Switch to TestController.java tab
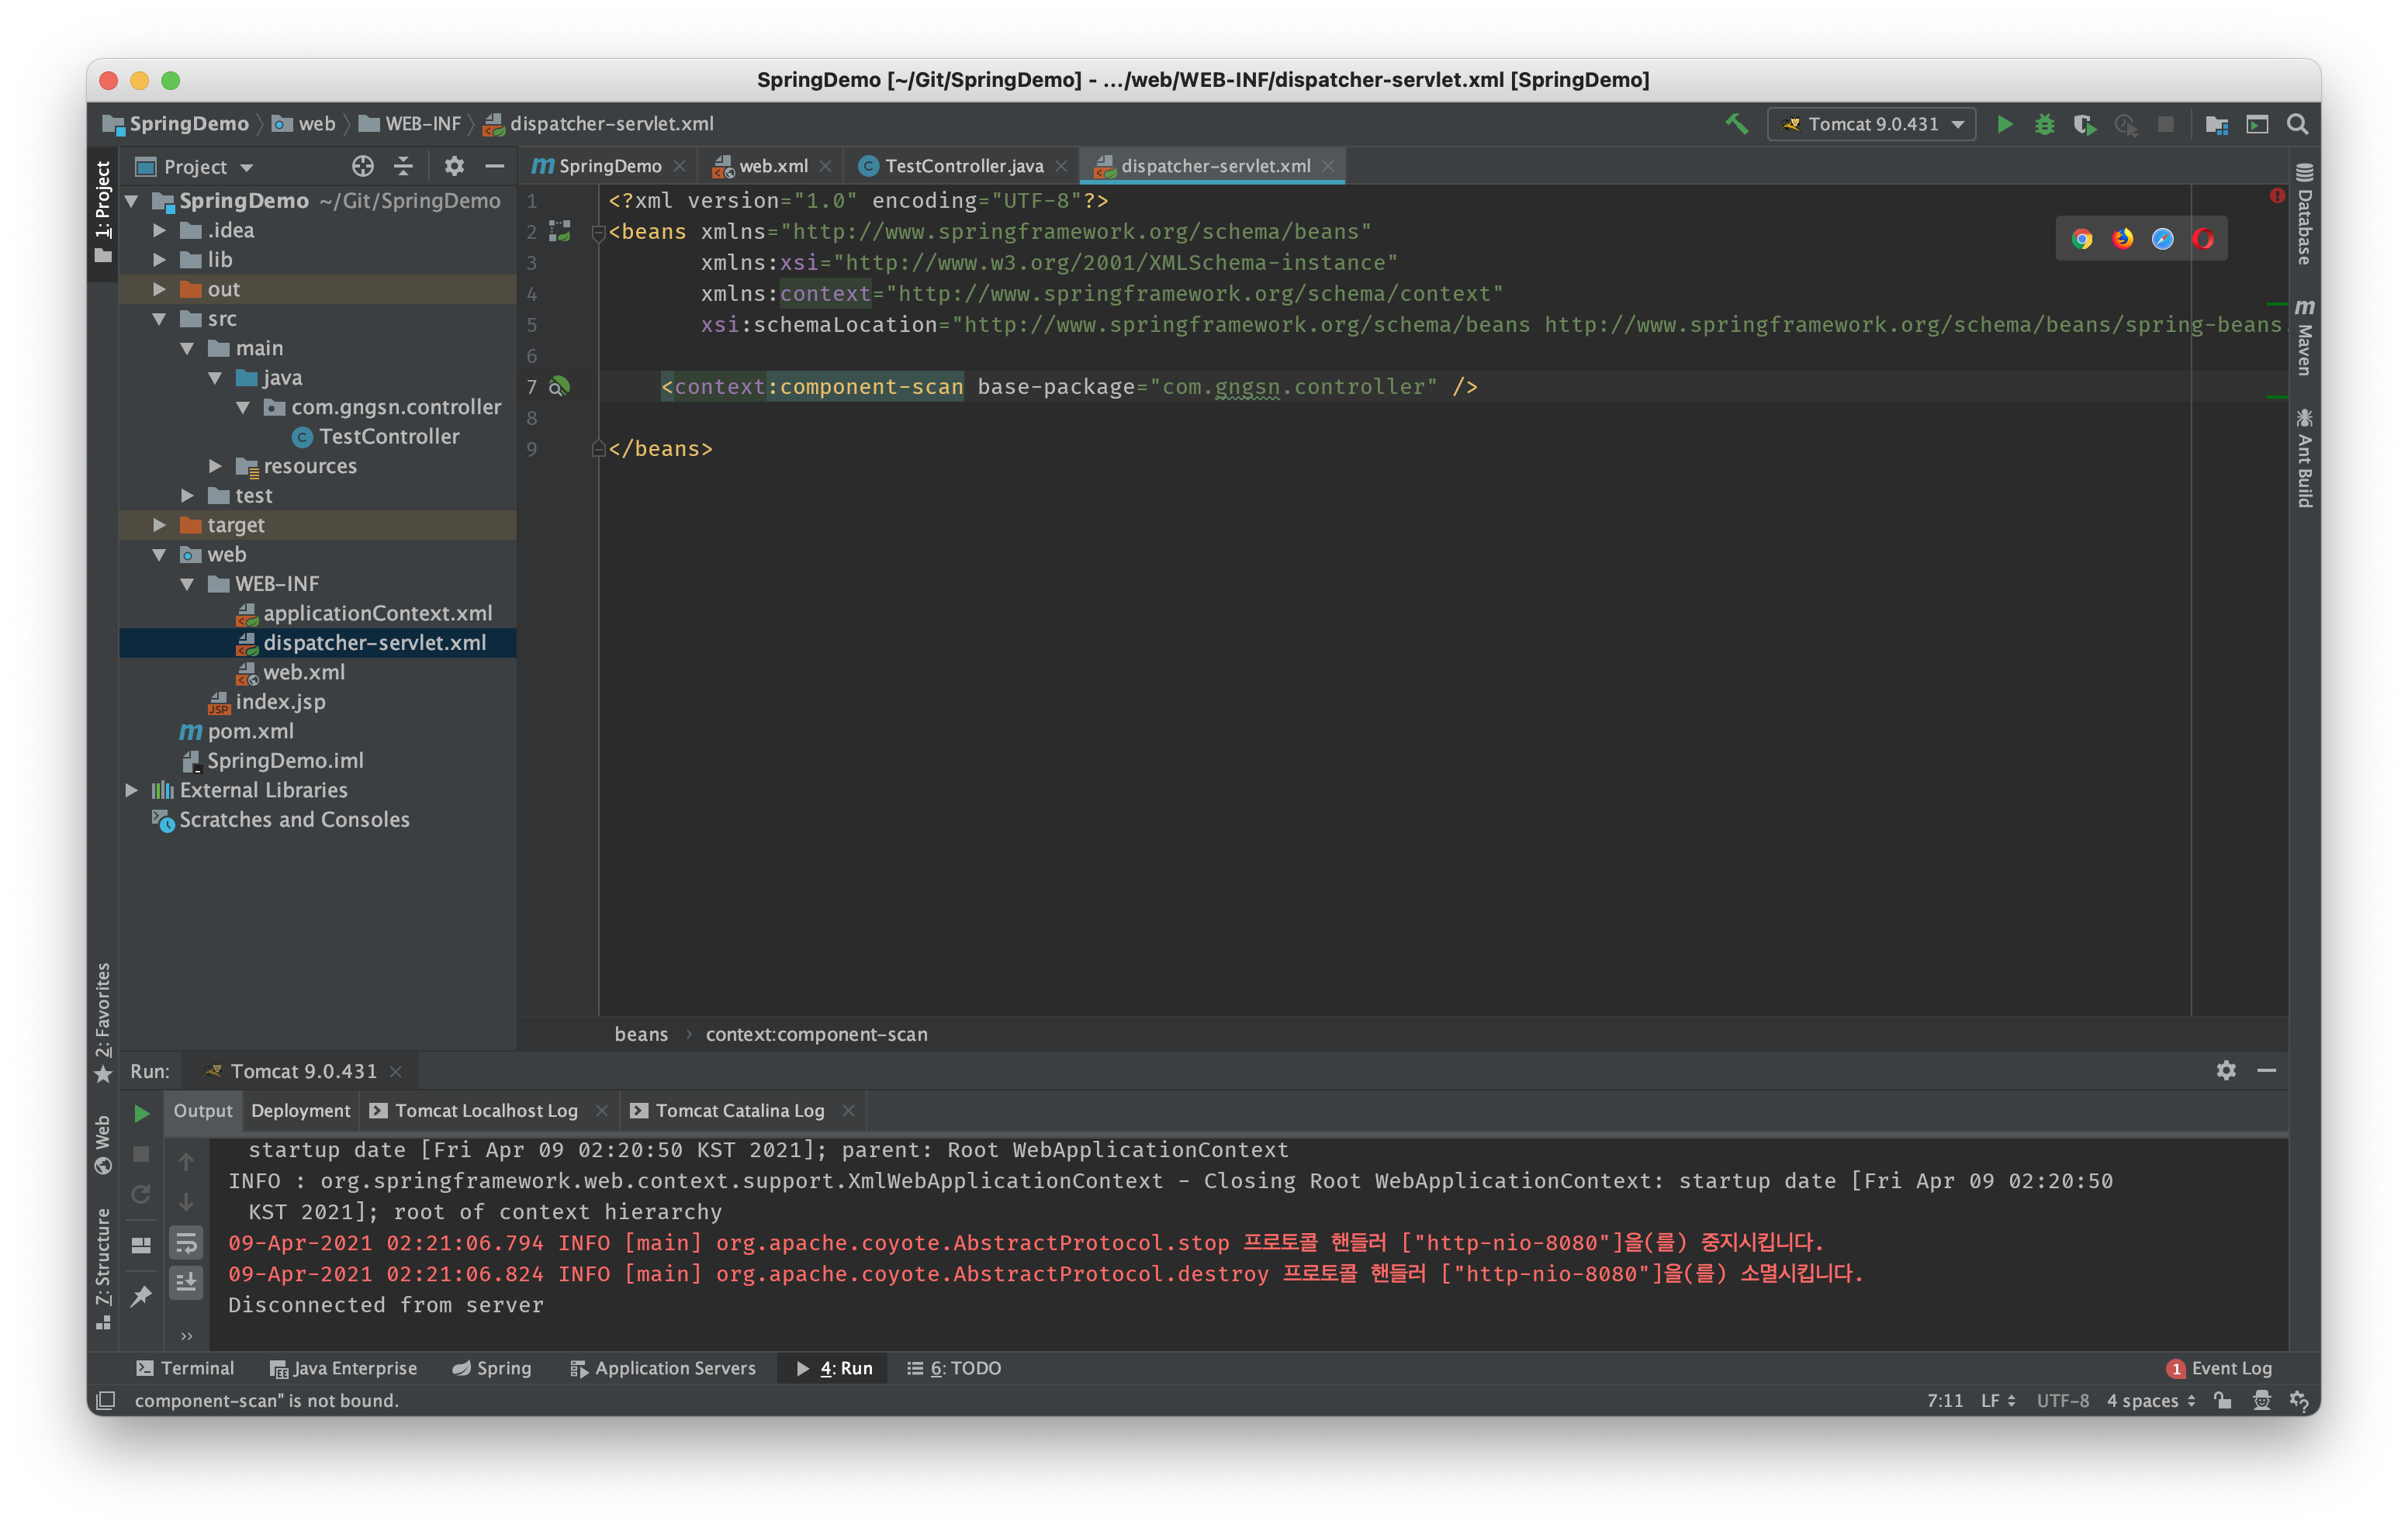Screen dimensions: 2408x1531 tap(963, 166)
